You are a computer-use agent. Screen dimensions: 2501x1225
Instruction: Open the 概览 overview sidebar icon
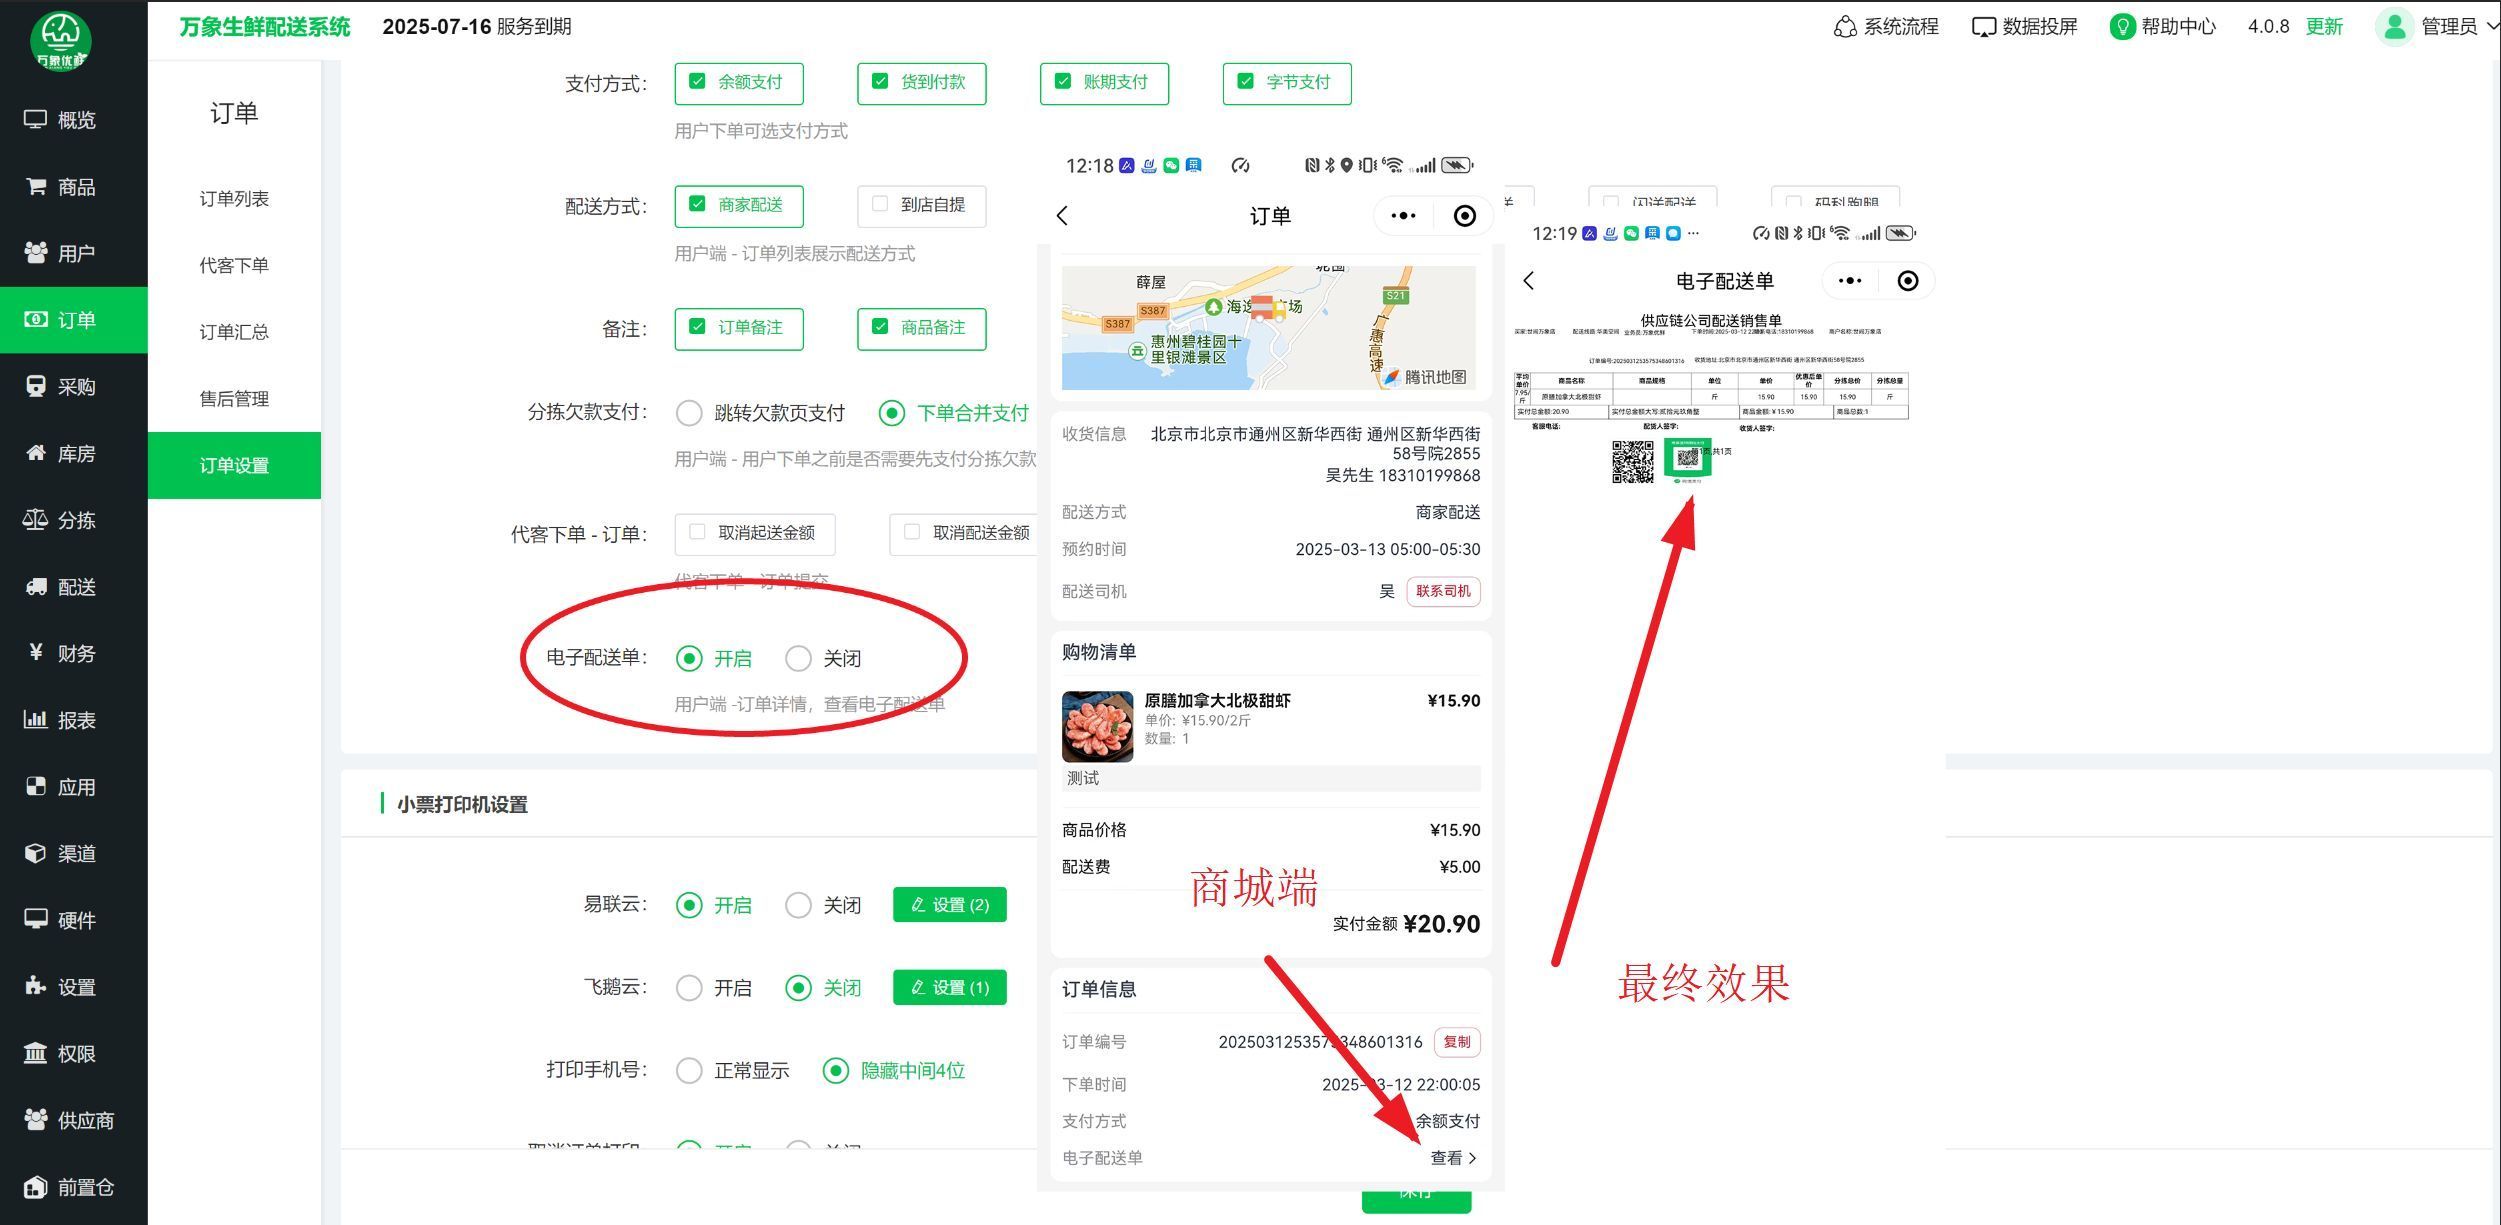[x=36, y=120]
